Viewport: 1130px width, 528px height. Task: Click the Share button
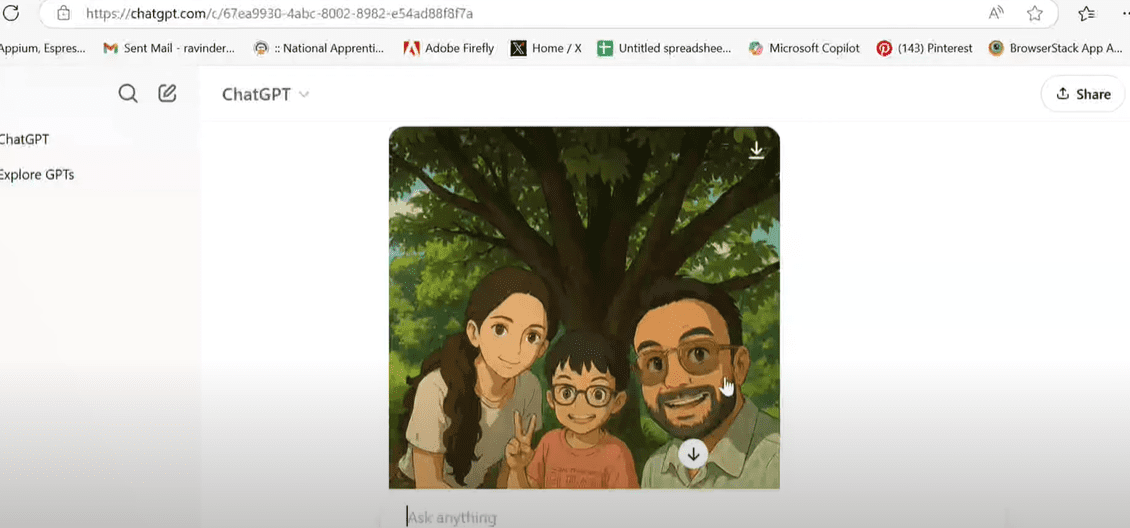[x=1083, y=94]
